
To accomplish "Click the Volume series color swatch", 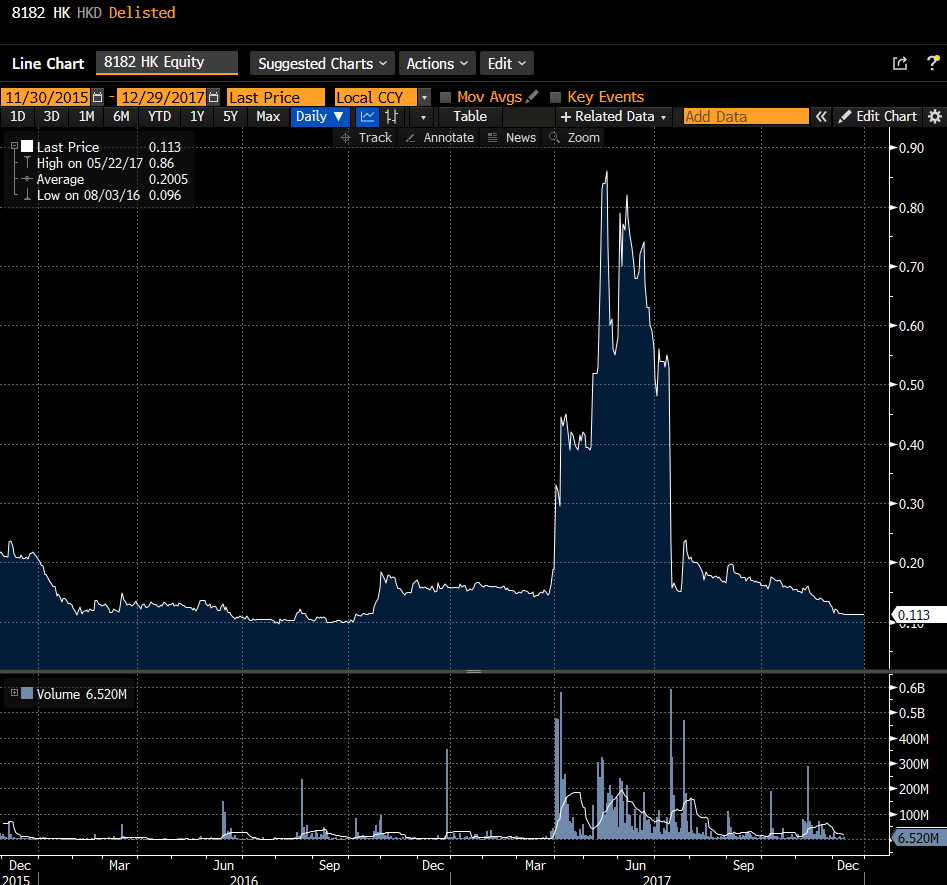I will (x=27, y=693).
